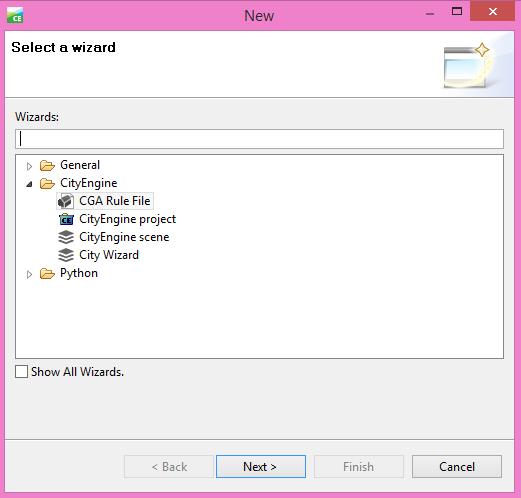Enable the Show All Wizards checkbox

point(22,371)
